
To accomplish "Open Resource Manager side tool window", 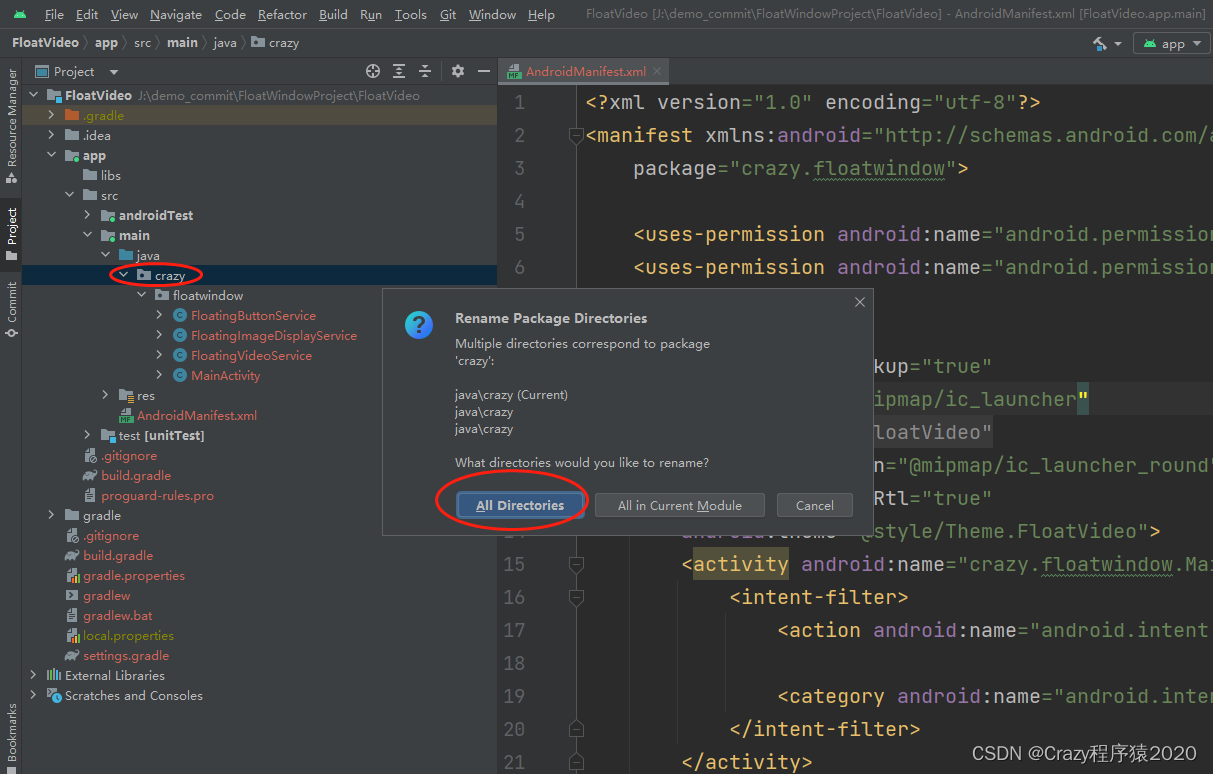I will pos(11,126).
